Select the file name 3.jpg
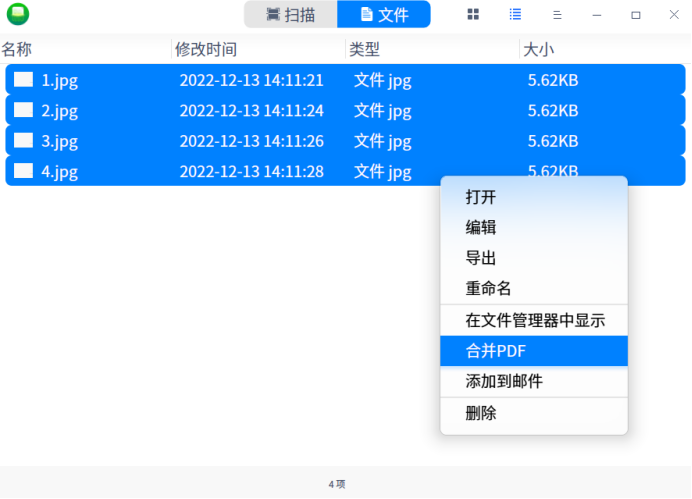 point(60,142)
